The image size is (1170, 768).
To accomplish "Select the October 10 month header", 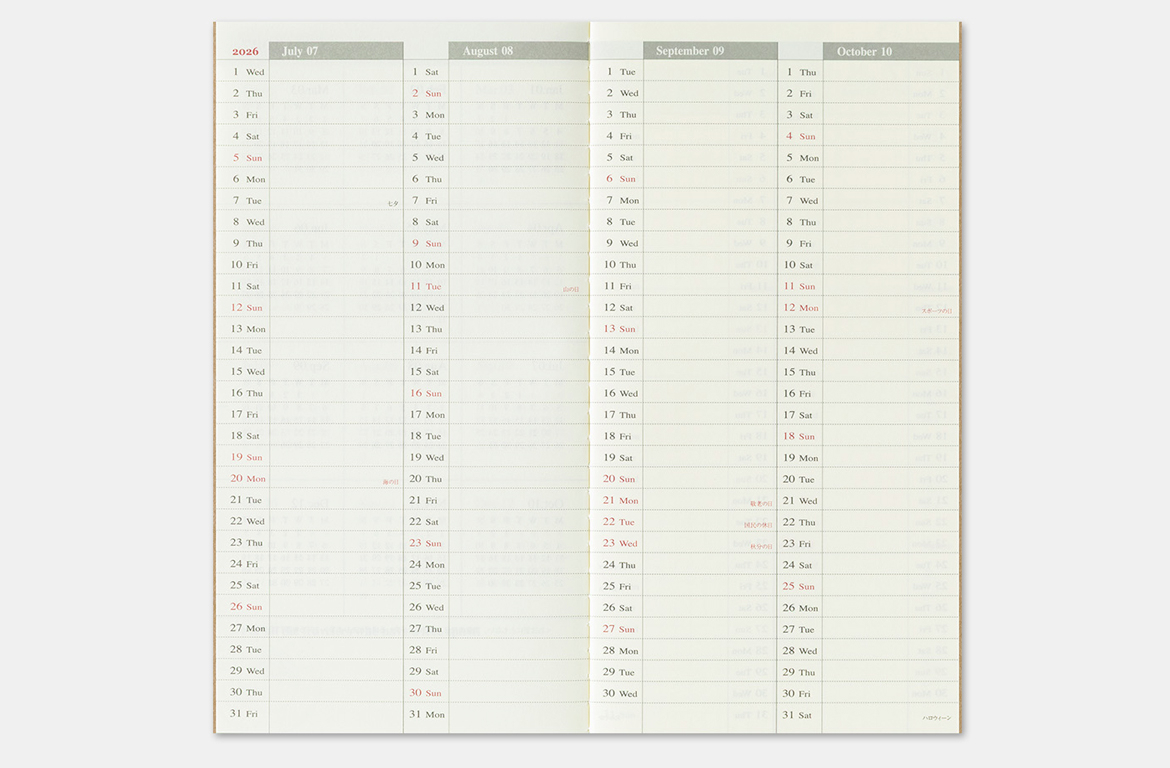I will (x=891, y=51).
